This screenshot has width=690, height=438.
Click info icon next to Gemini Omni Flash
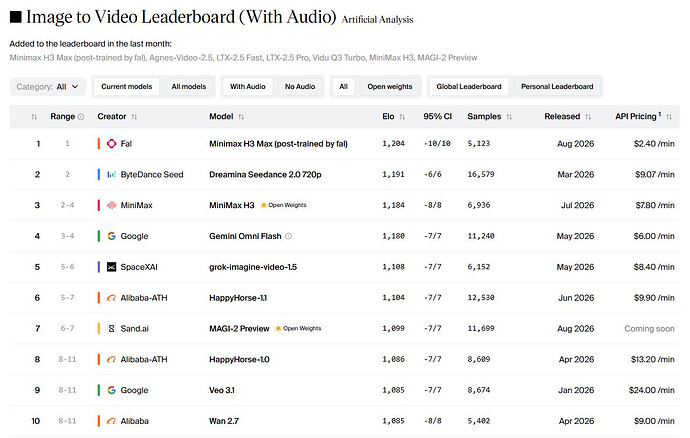click(288, 236)
